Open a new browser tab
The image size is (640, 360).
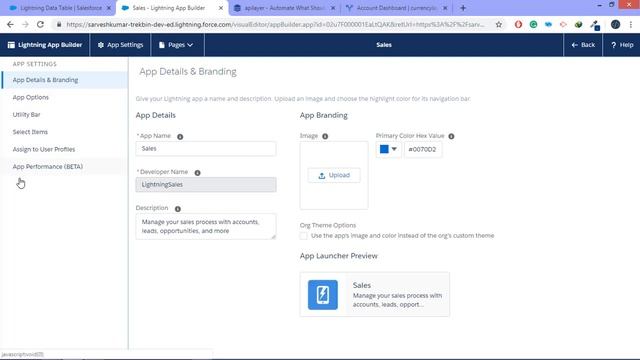pyautogui.click(x=463, y=8)
